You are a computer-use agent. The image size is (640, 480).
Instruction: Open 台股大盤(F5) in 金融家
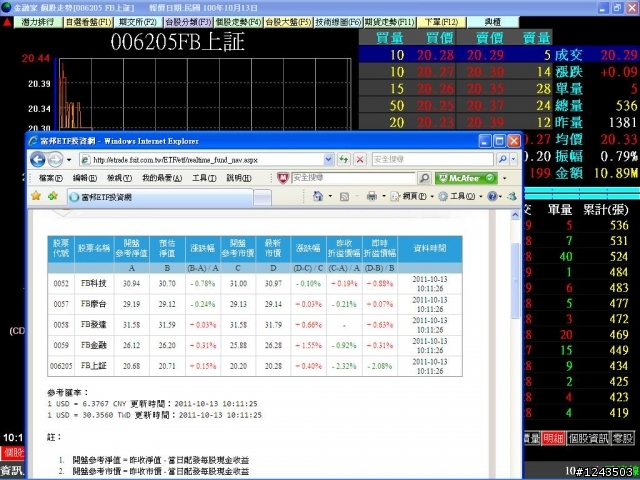[288, 22]
